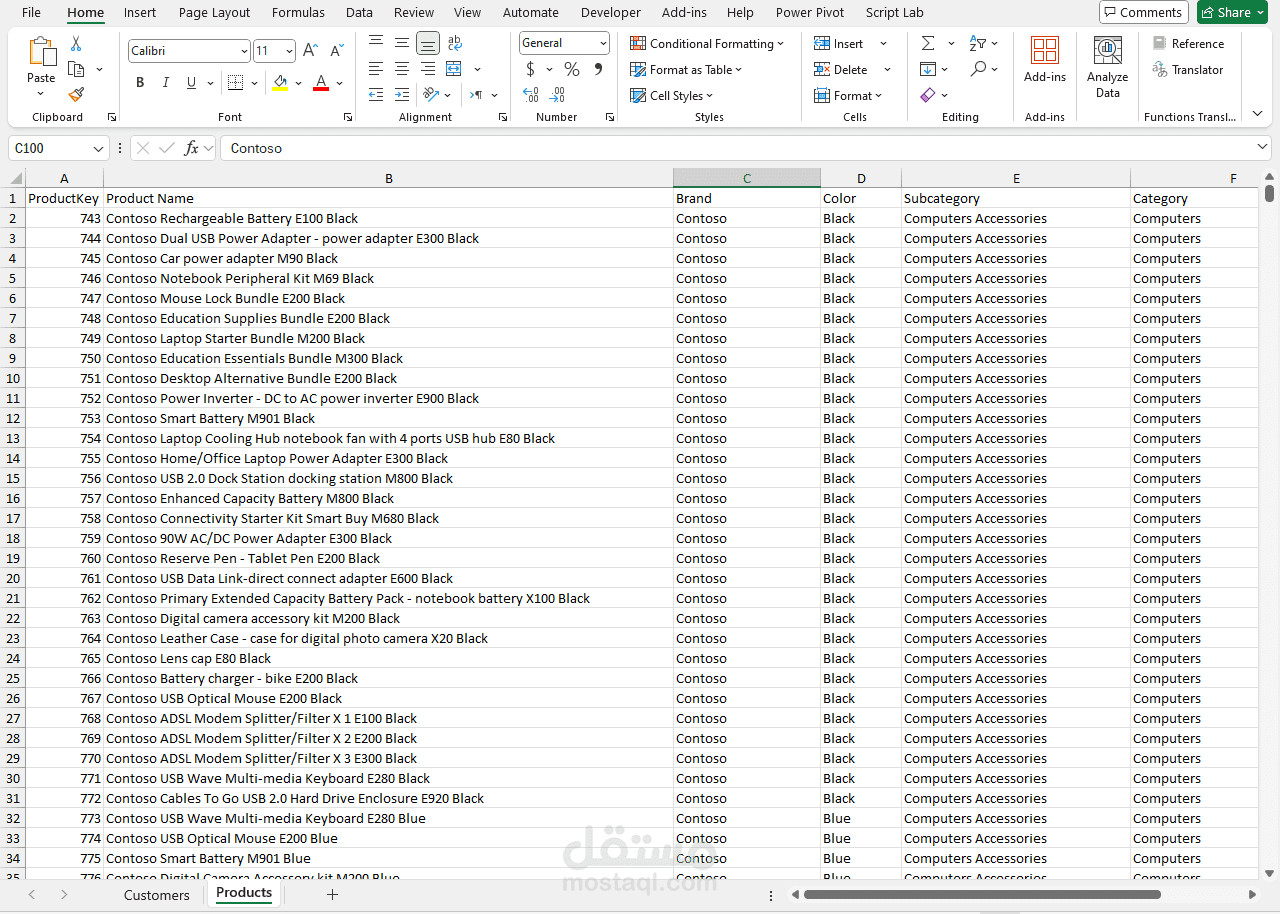Switch to the Customers sheet tab
Image resolution: width=1280 pixels, height=914 pixels.
[156, 895]
